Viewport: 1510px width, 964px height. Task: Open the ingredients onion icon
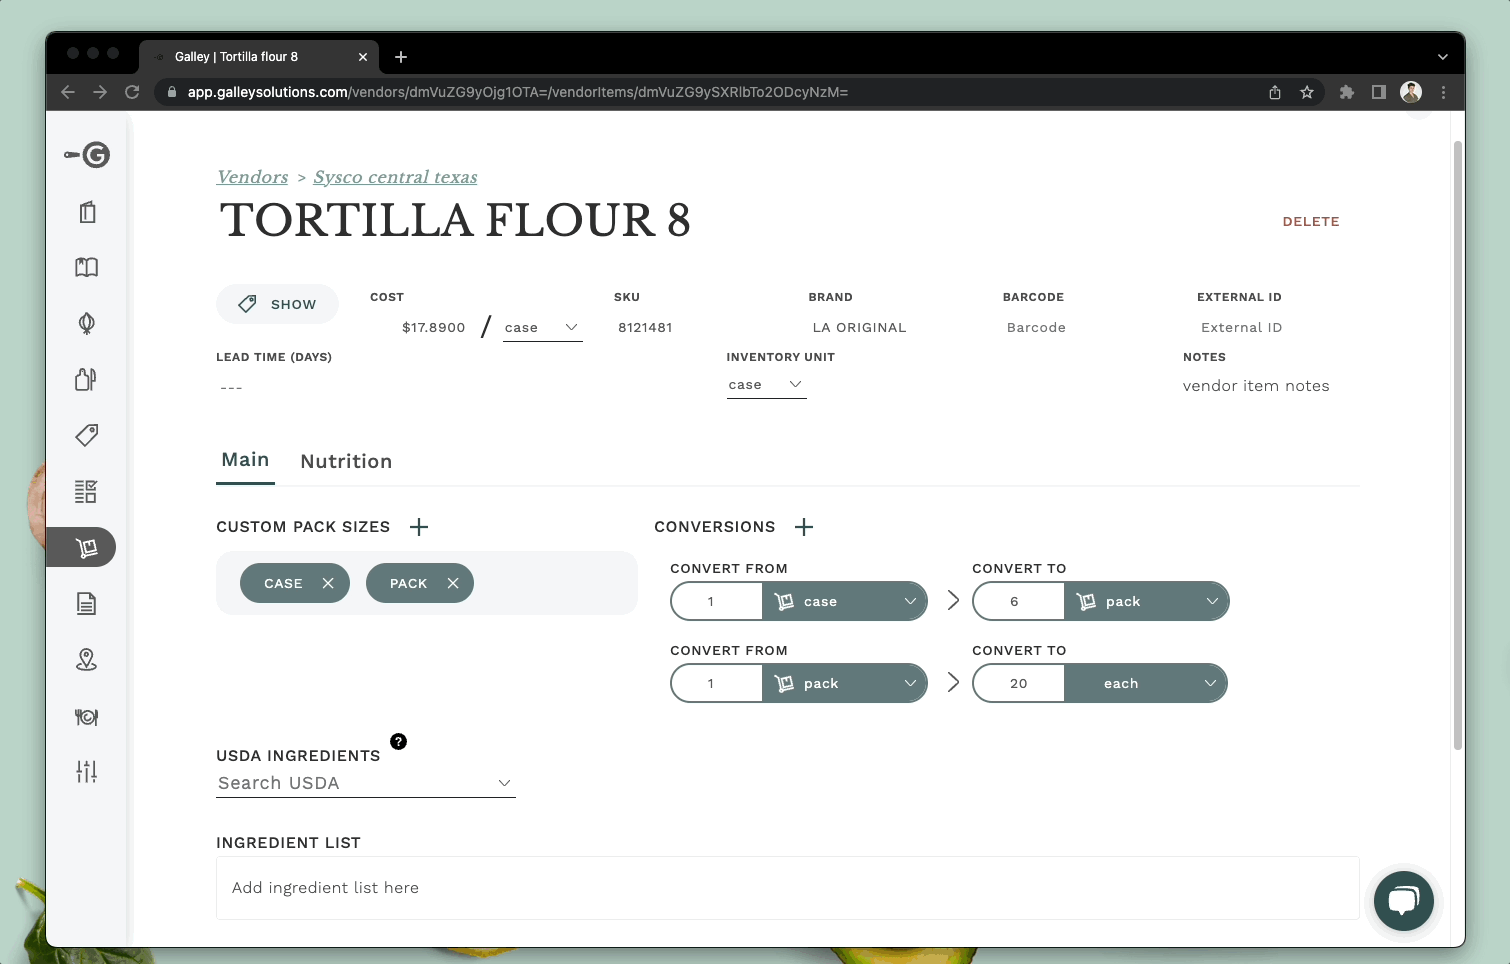[86, 323]
